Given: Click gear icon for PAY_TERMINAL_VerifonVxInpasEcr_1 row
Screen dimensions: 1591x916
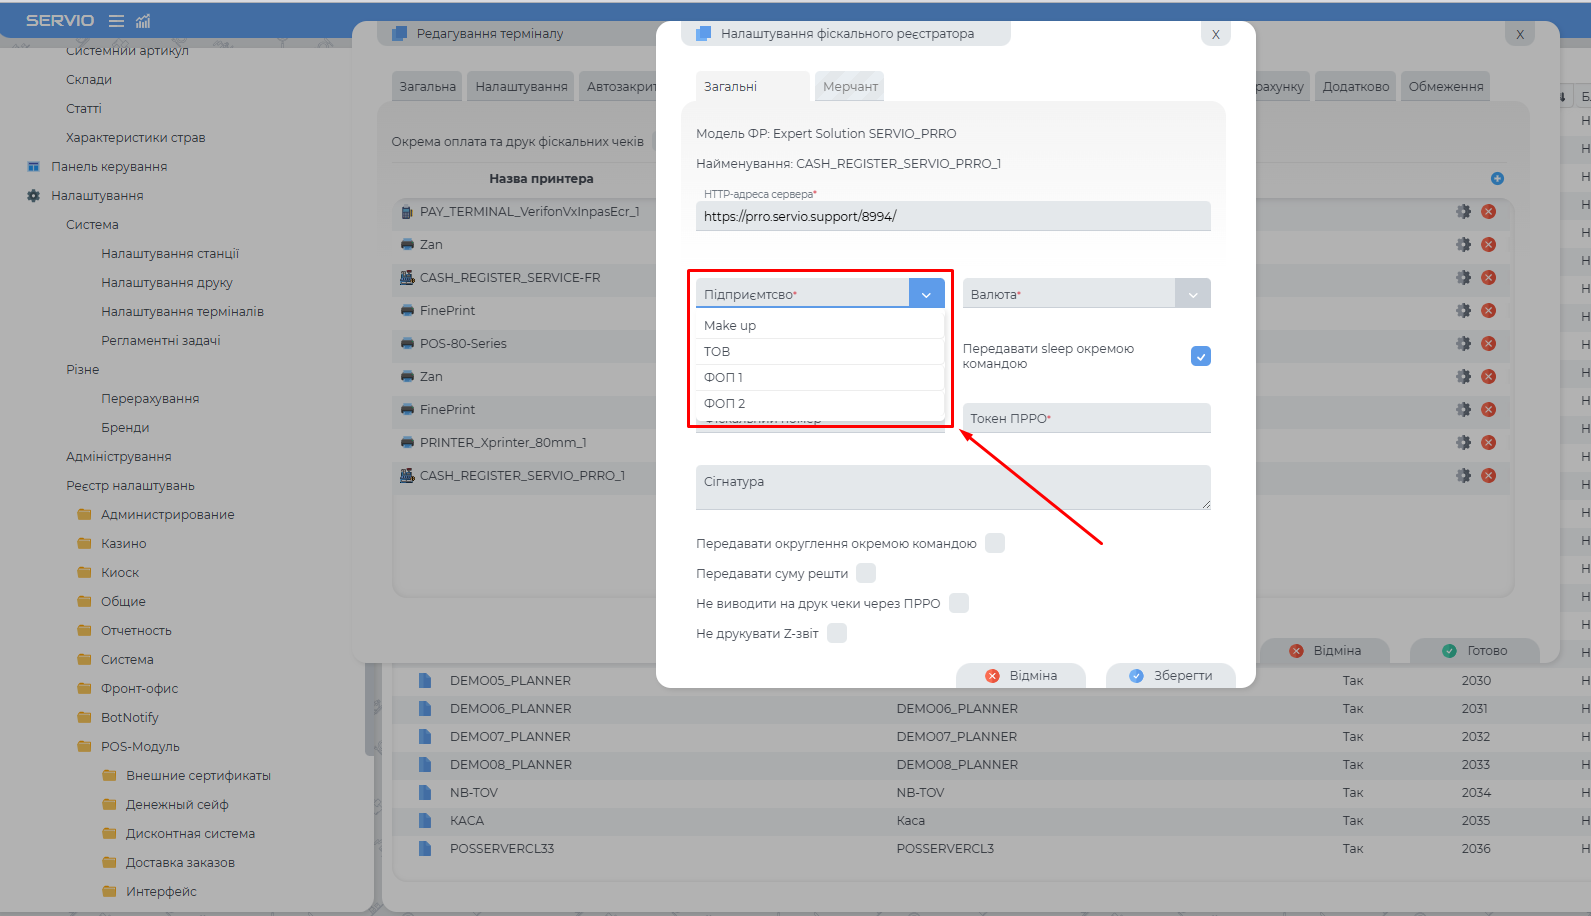Looking at the screenshot, I should point(1463,212).
